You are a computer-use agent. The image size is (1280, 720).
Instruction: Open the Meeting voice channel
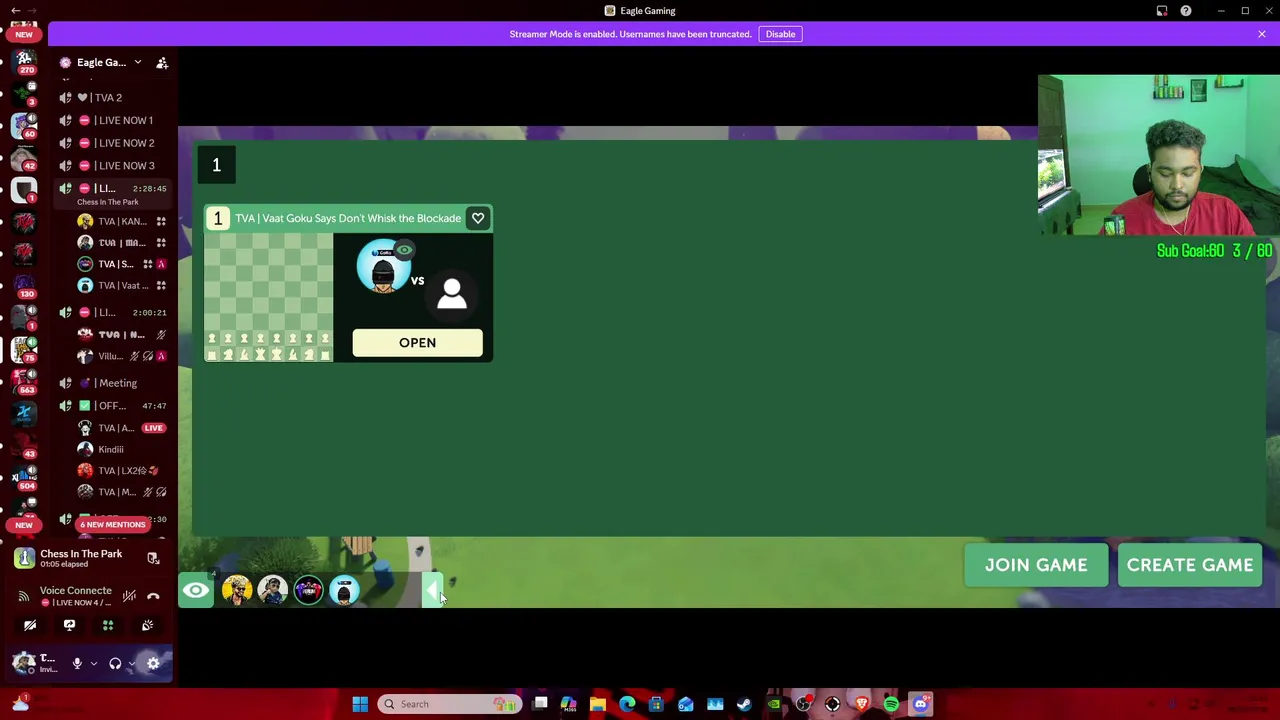[x=110, y=383]
